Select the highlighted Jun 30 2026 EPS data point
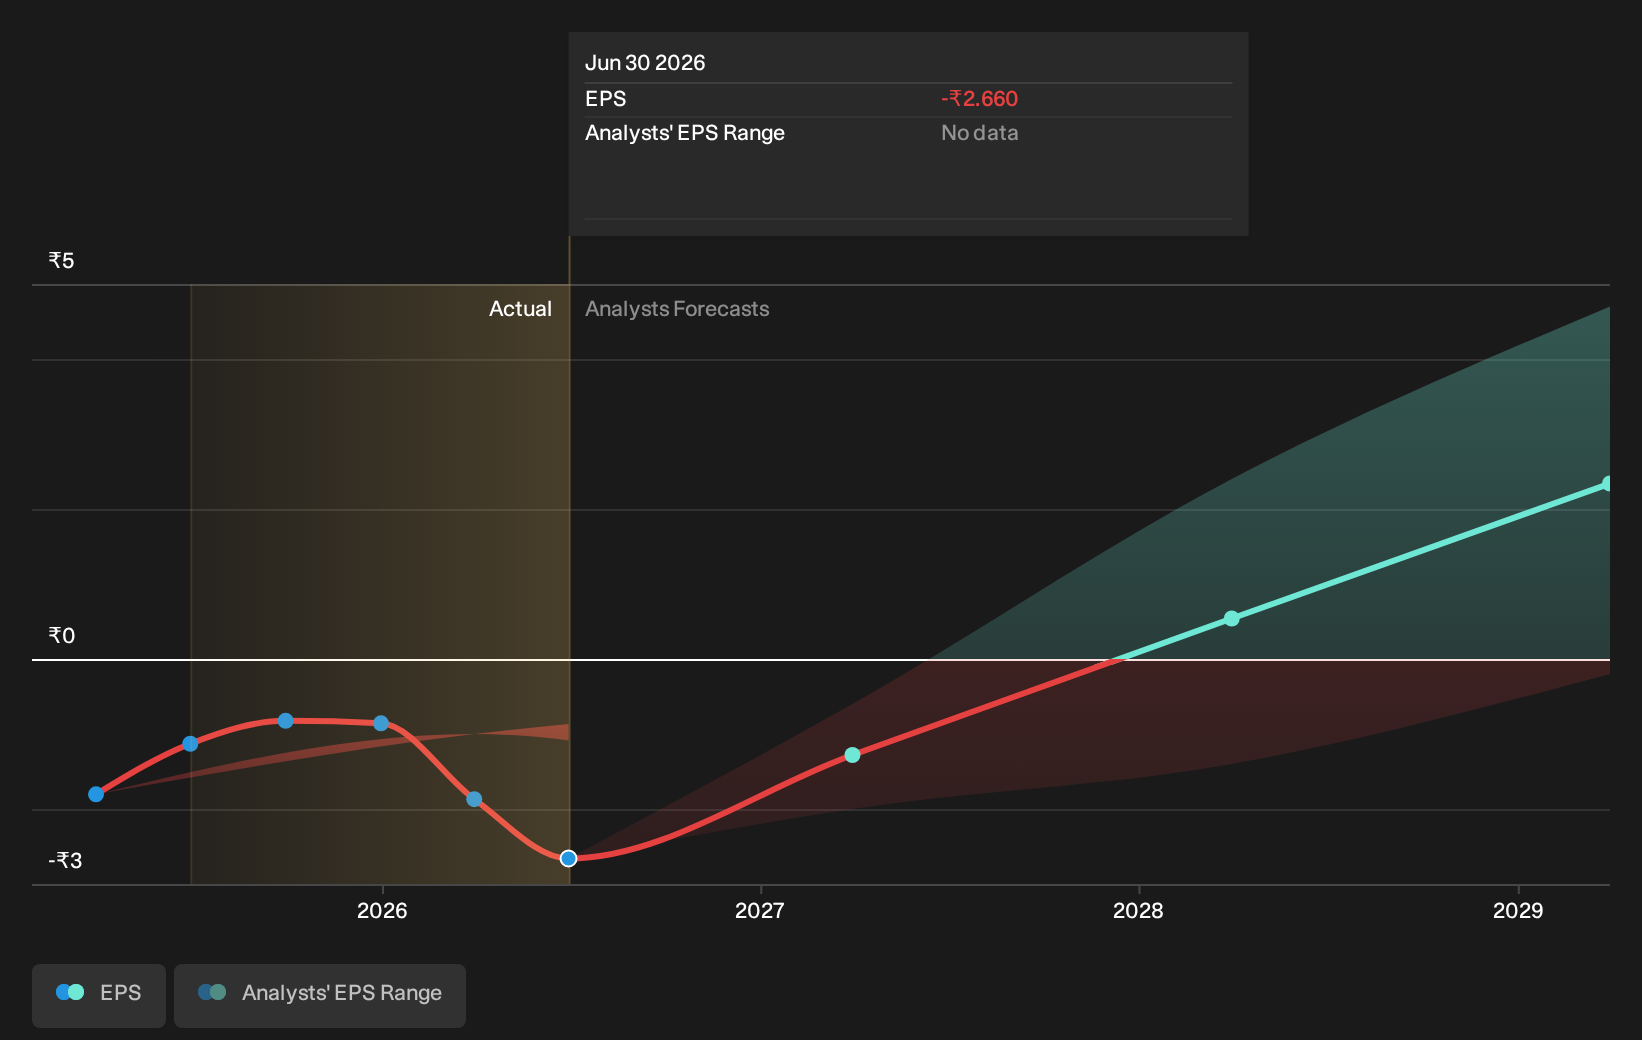 tap(568, 858)
